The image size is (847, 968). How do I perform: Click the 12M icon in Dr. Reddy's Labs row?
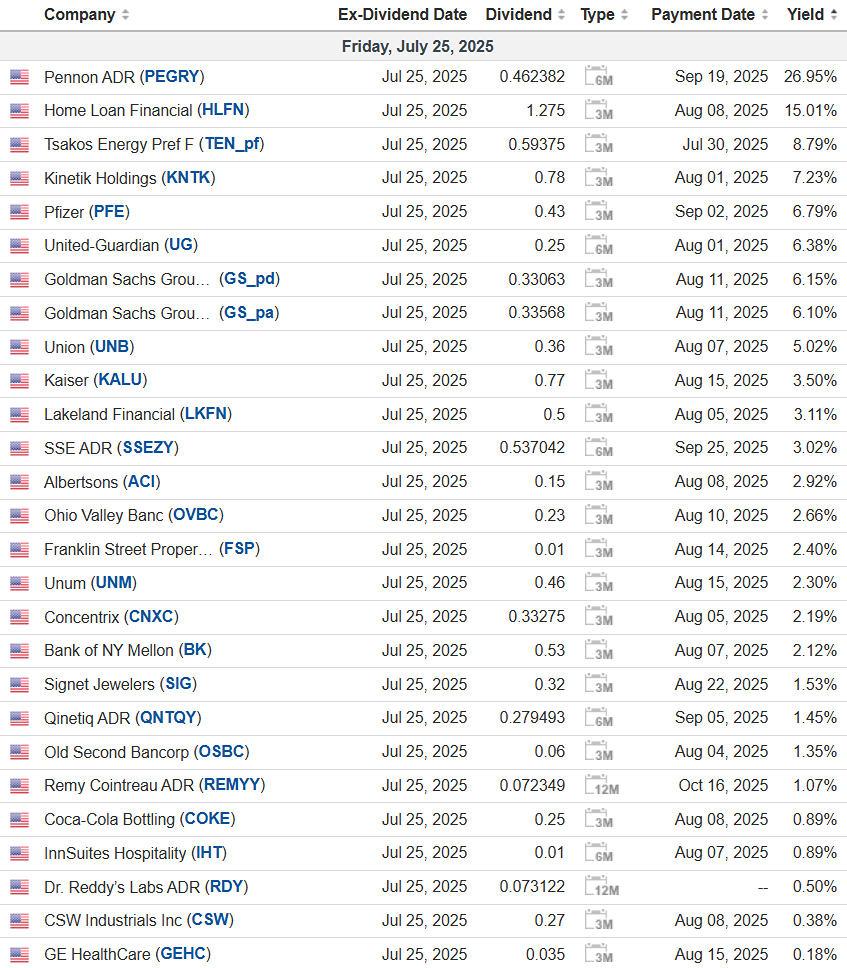[601, 887]
